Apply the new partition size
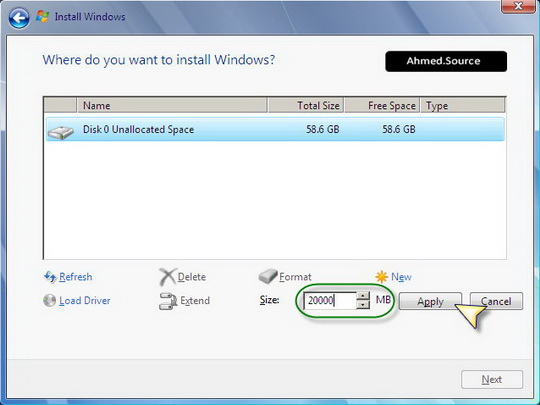This screenshot has width=540, height=405. [x=430, y=301]
